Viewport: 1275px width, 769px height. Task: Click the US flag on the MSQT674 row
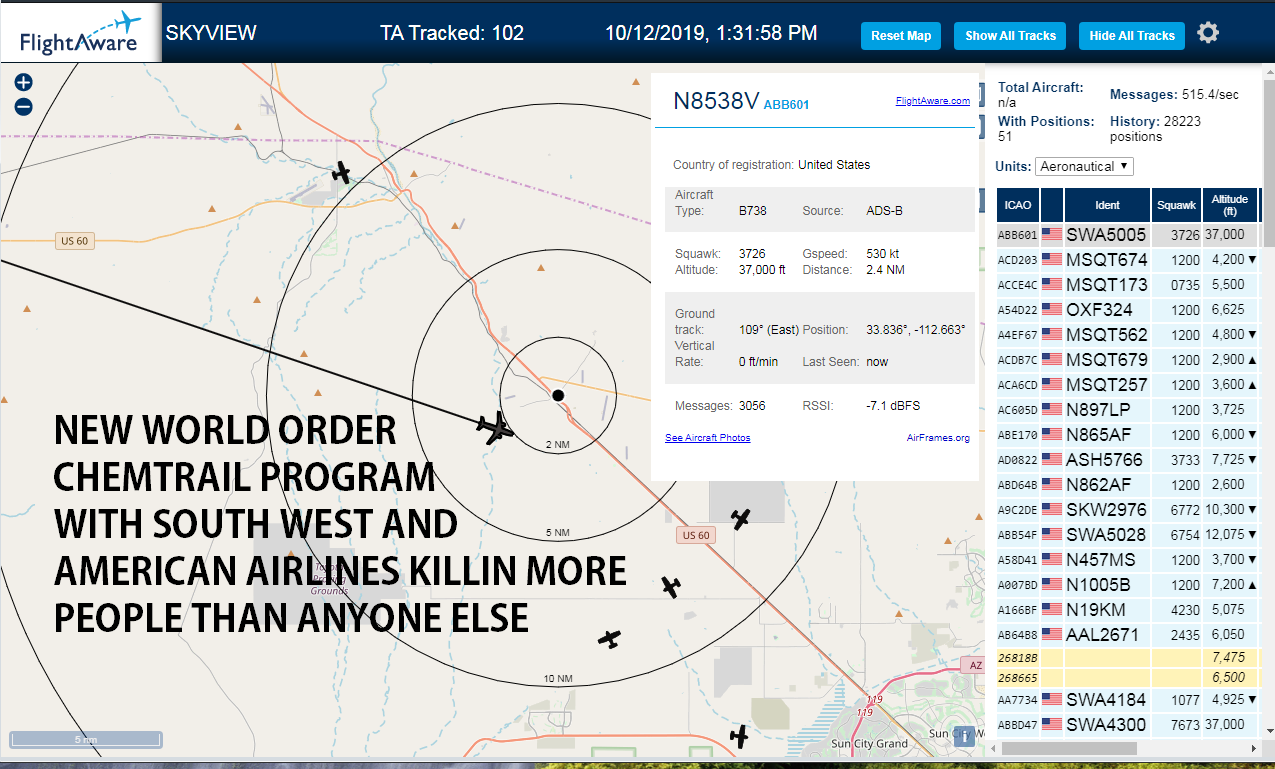click(1051, 259)
